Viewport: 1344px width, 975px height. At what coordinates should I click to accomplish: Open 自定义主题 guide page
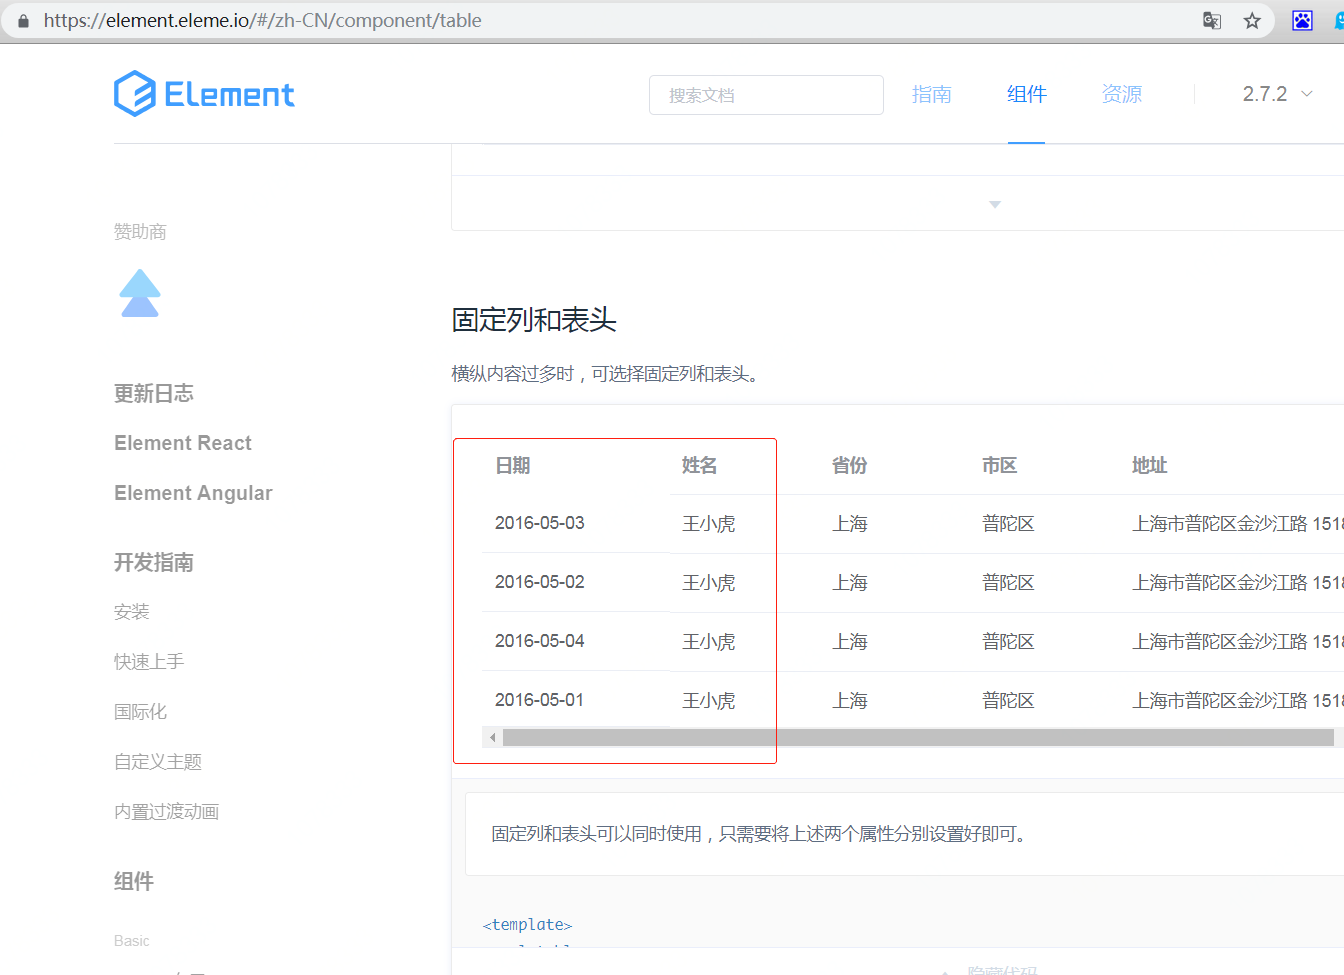[158, 761]
